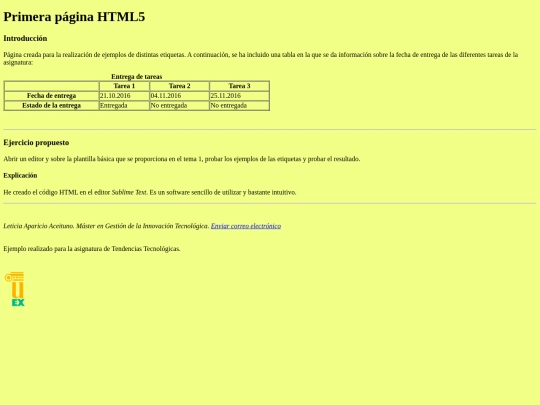Viewport: 540px width, 405px height.
Task: Click the 'Tarea 2' column header
Action: pos(179,86)
